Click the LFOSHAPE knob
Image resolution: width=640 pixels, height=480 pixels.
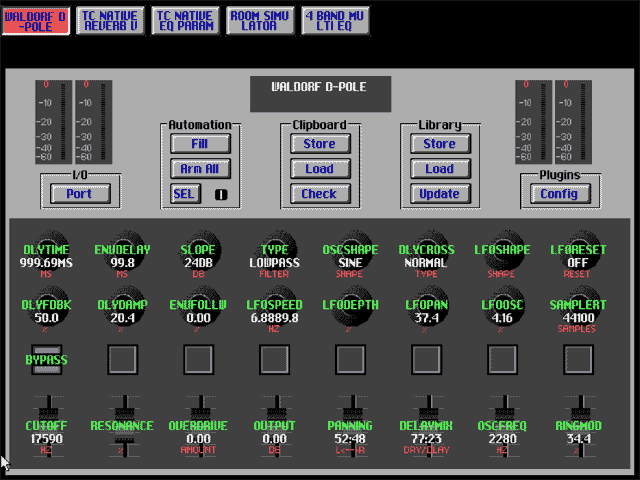503,250
